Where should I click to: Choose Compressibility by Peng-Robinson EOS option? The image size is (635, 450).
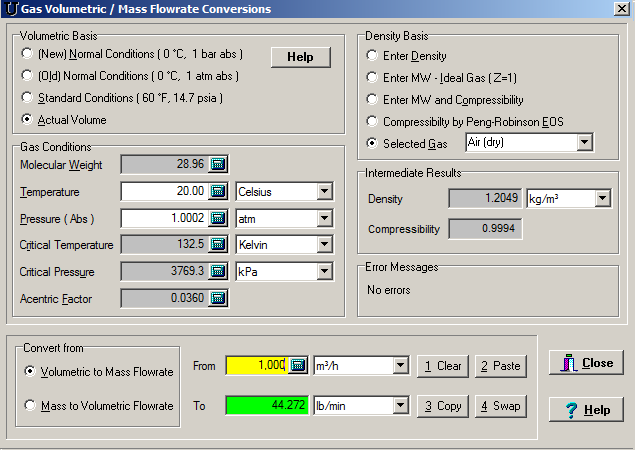[x=373, y=122]
